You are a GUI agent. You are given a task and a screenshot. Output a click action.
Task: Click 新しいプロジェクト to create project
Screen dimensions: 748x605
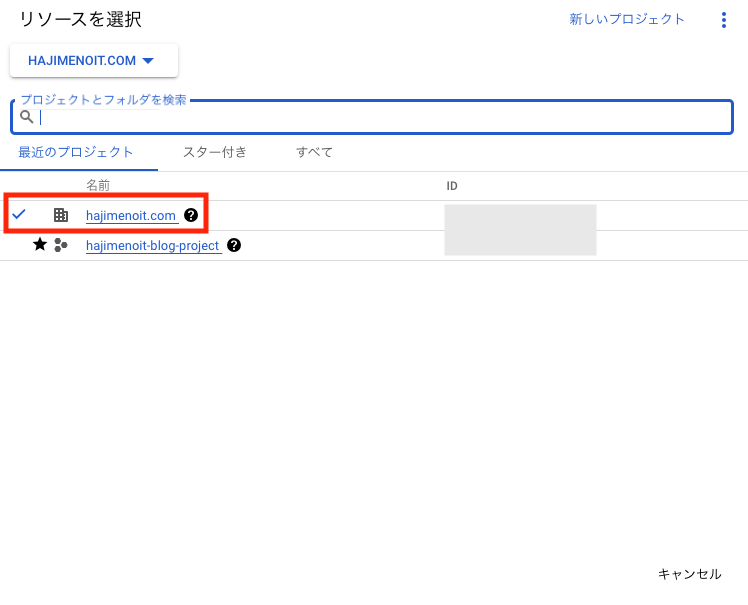tap(627, 19)
